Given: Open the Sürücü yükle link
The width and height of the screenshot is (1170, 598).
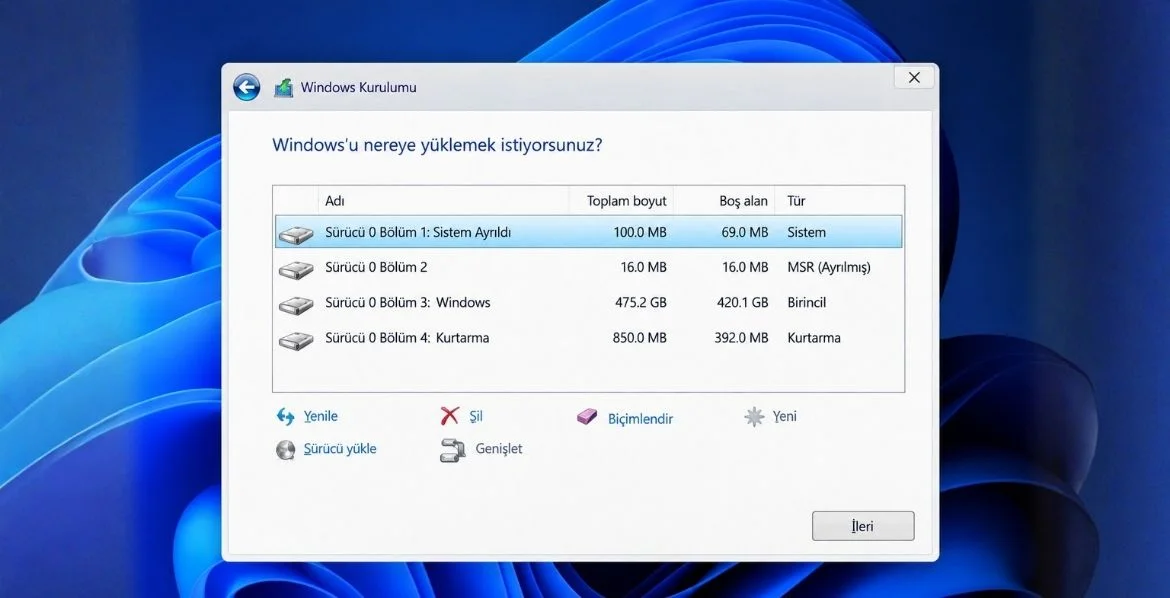Looking at the screenshot, I should click(x=340, y=449).
